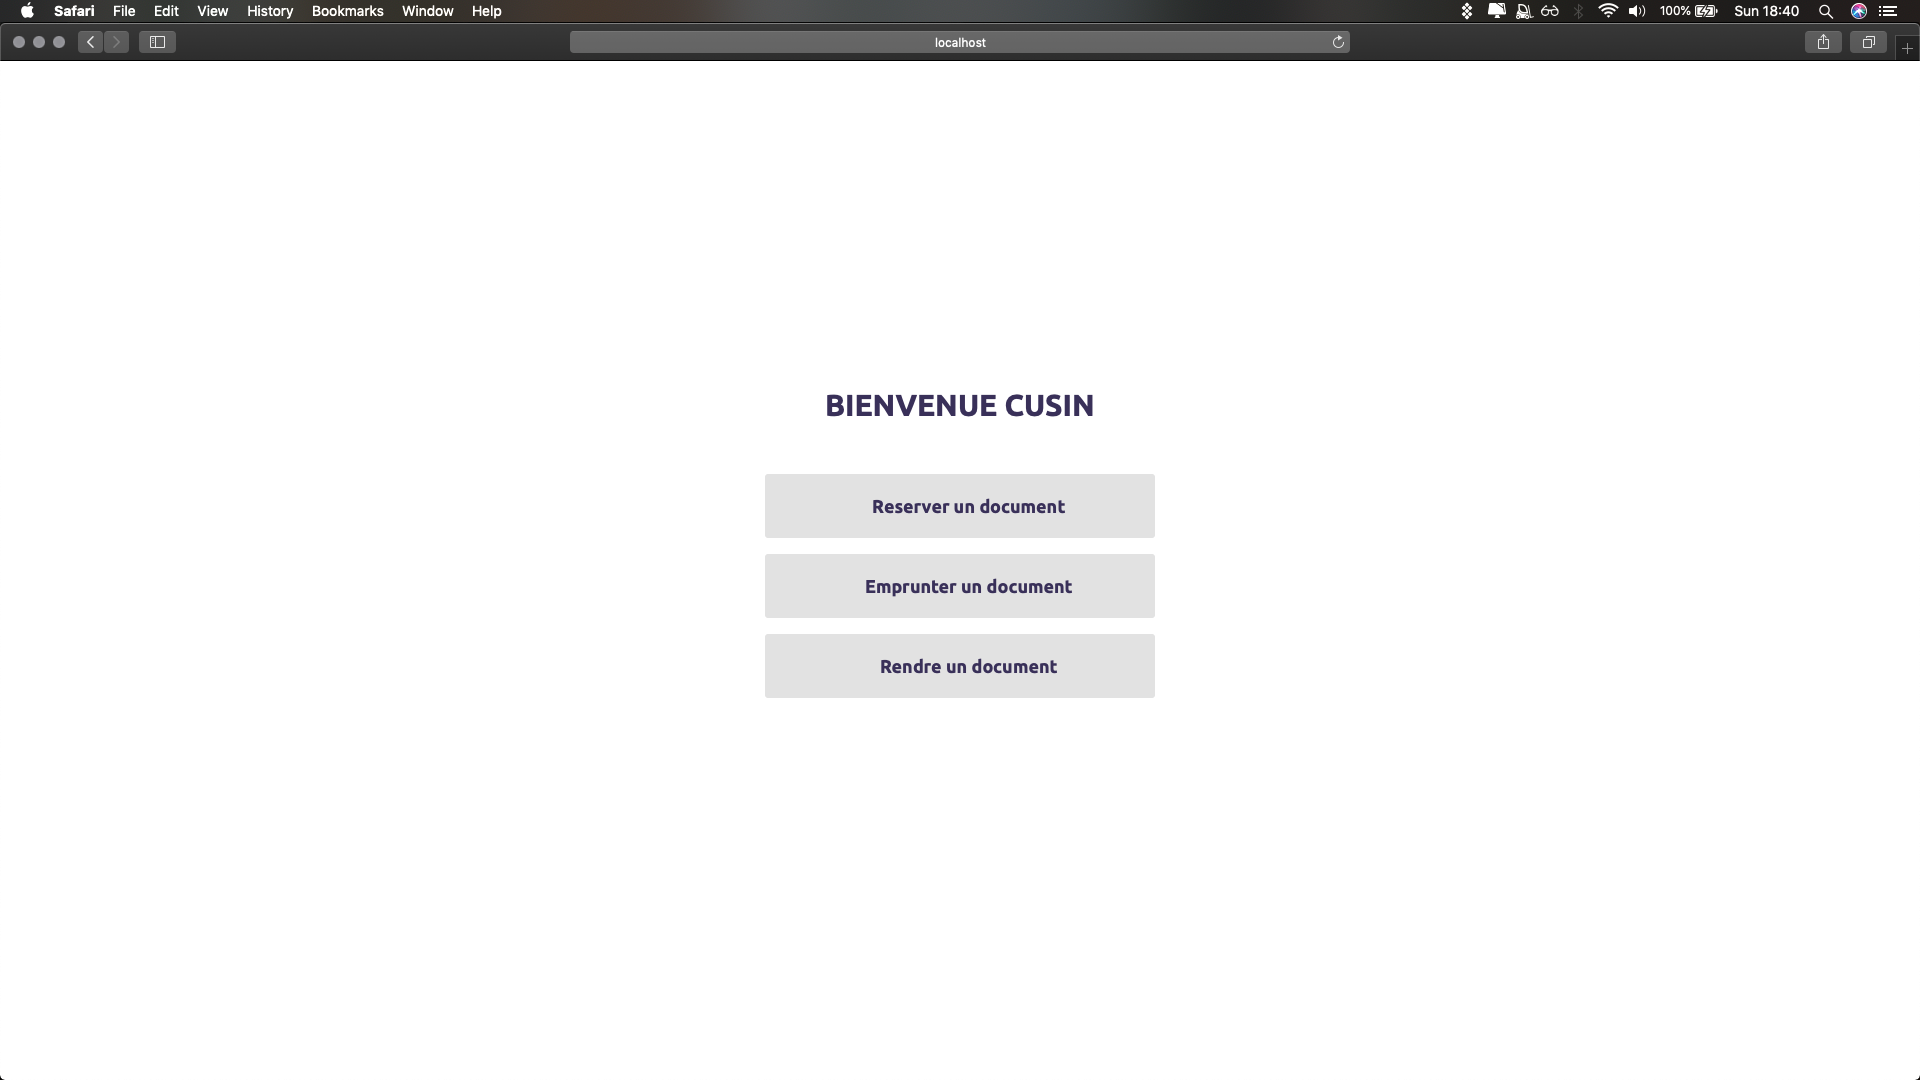Image resolution: width=1920 pixels, height=1080 pixels.
Task: Open a new tab with plus button
Action: (x=1907, y=48)
